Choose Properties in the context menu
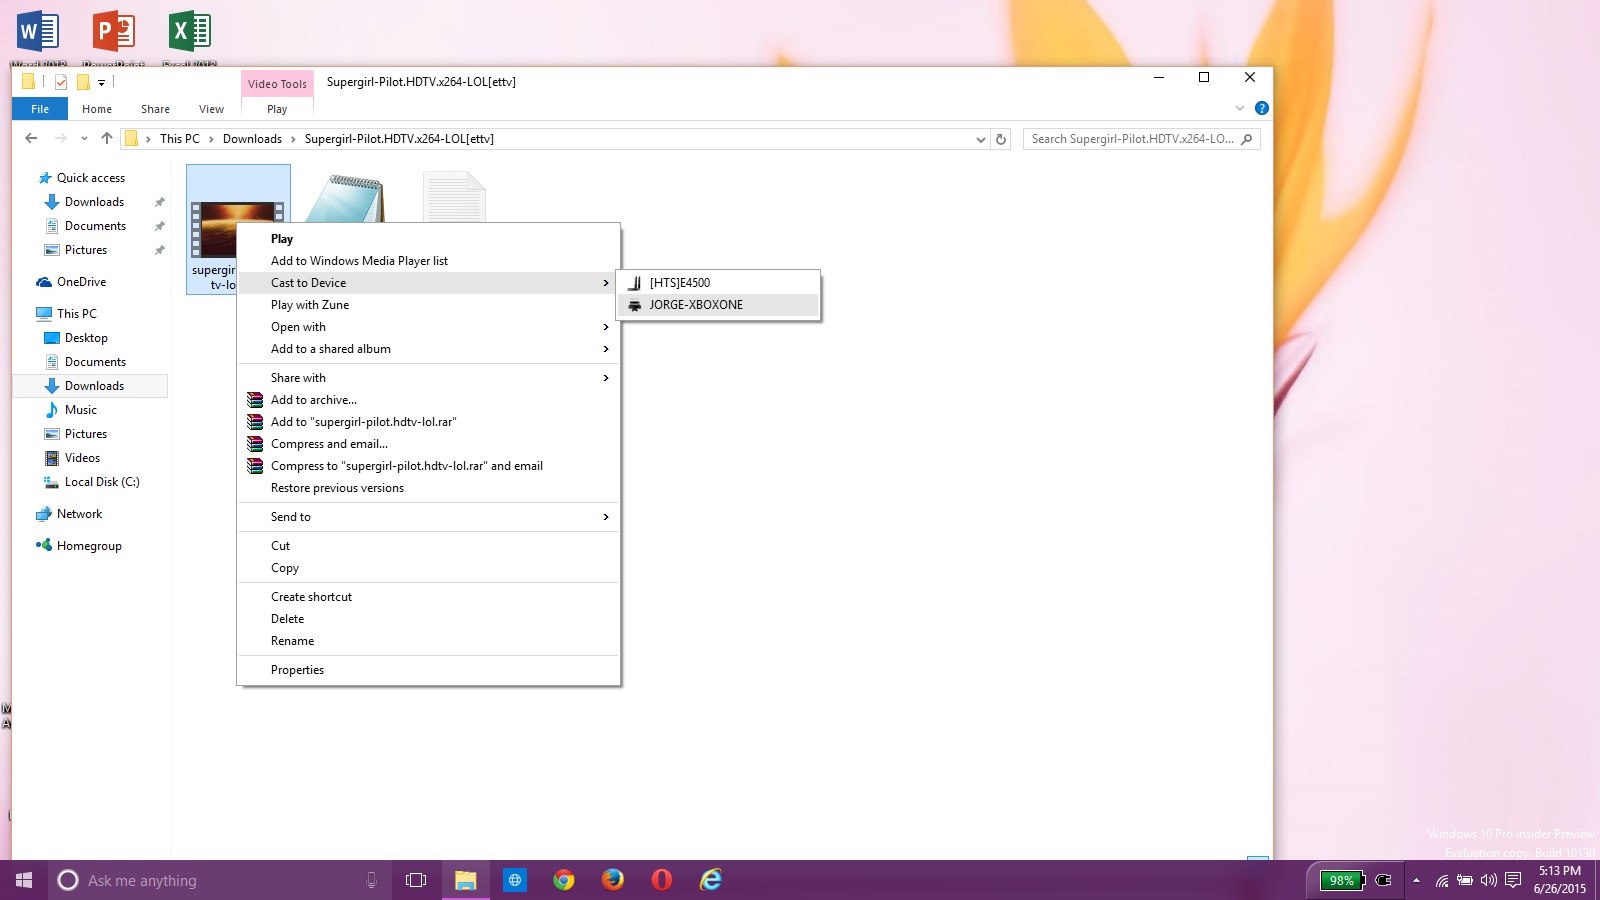1600x900 pixels. (298, 670)
